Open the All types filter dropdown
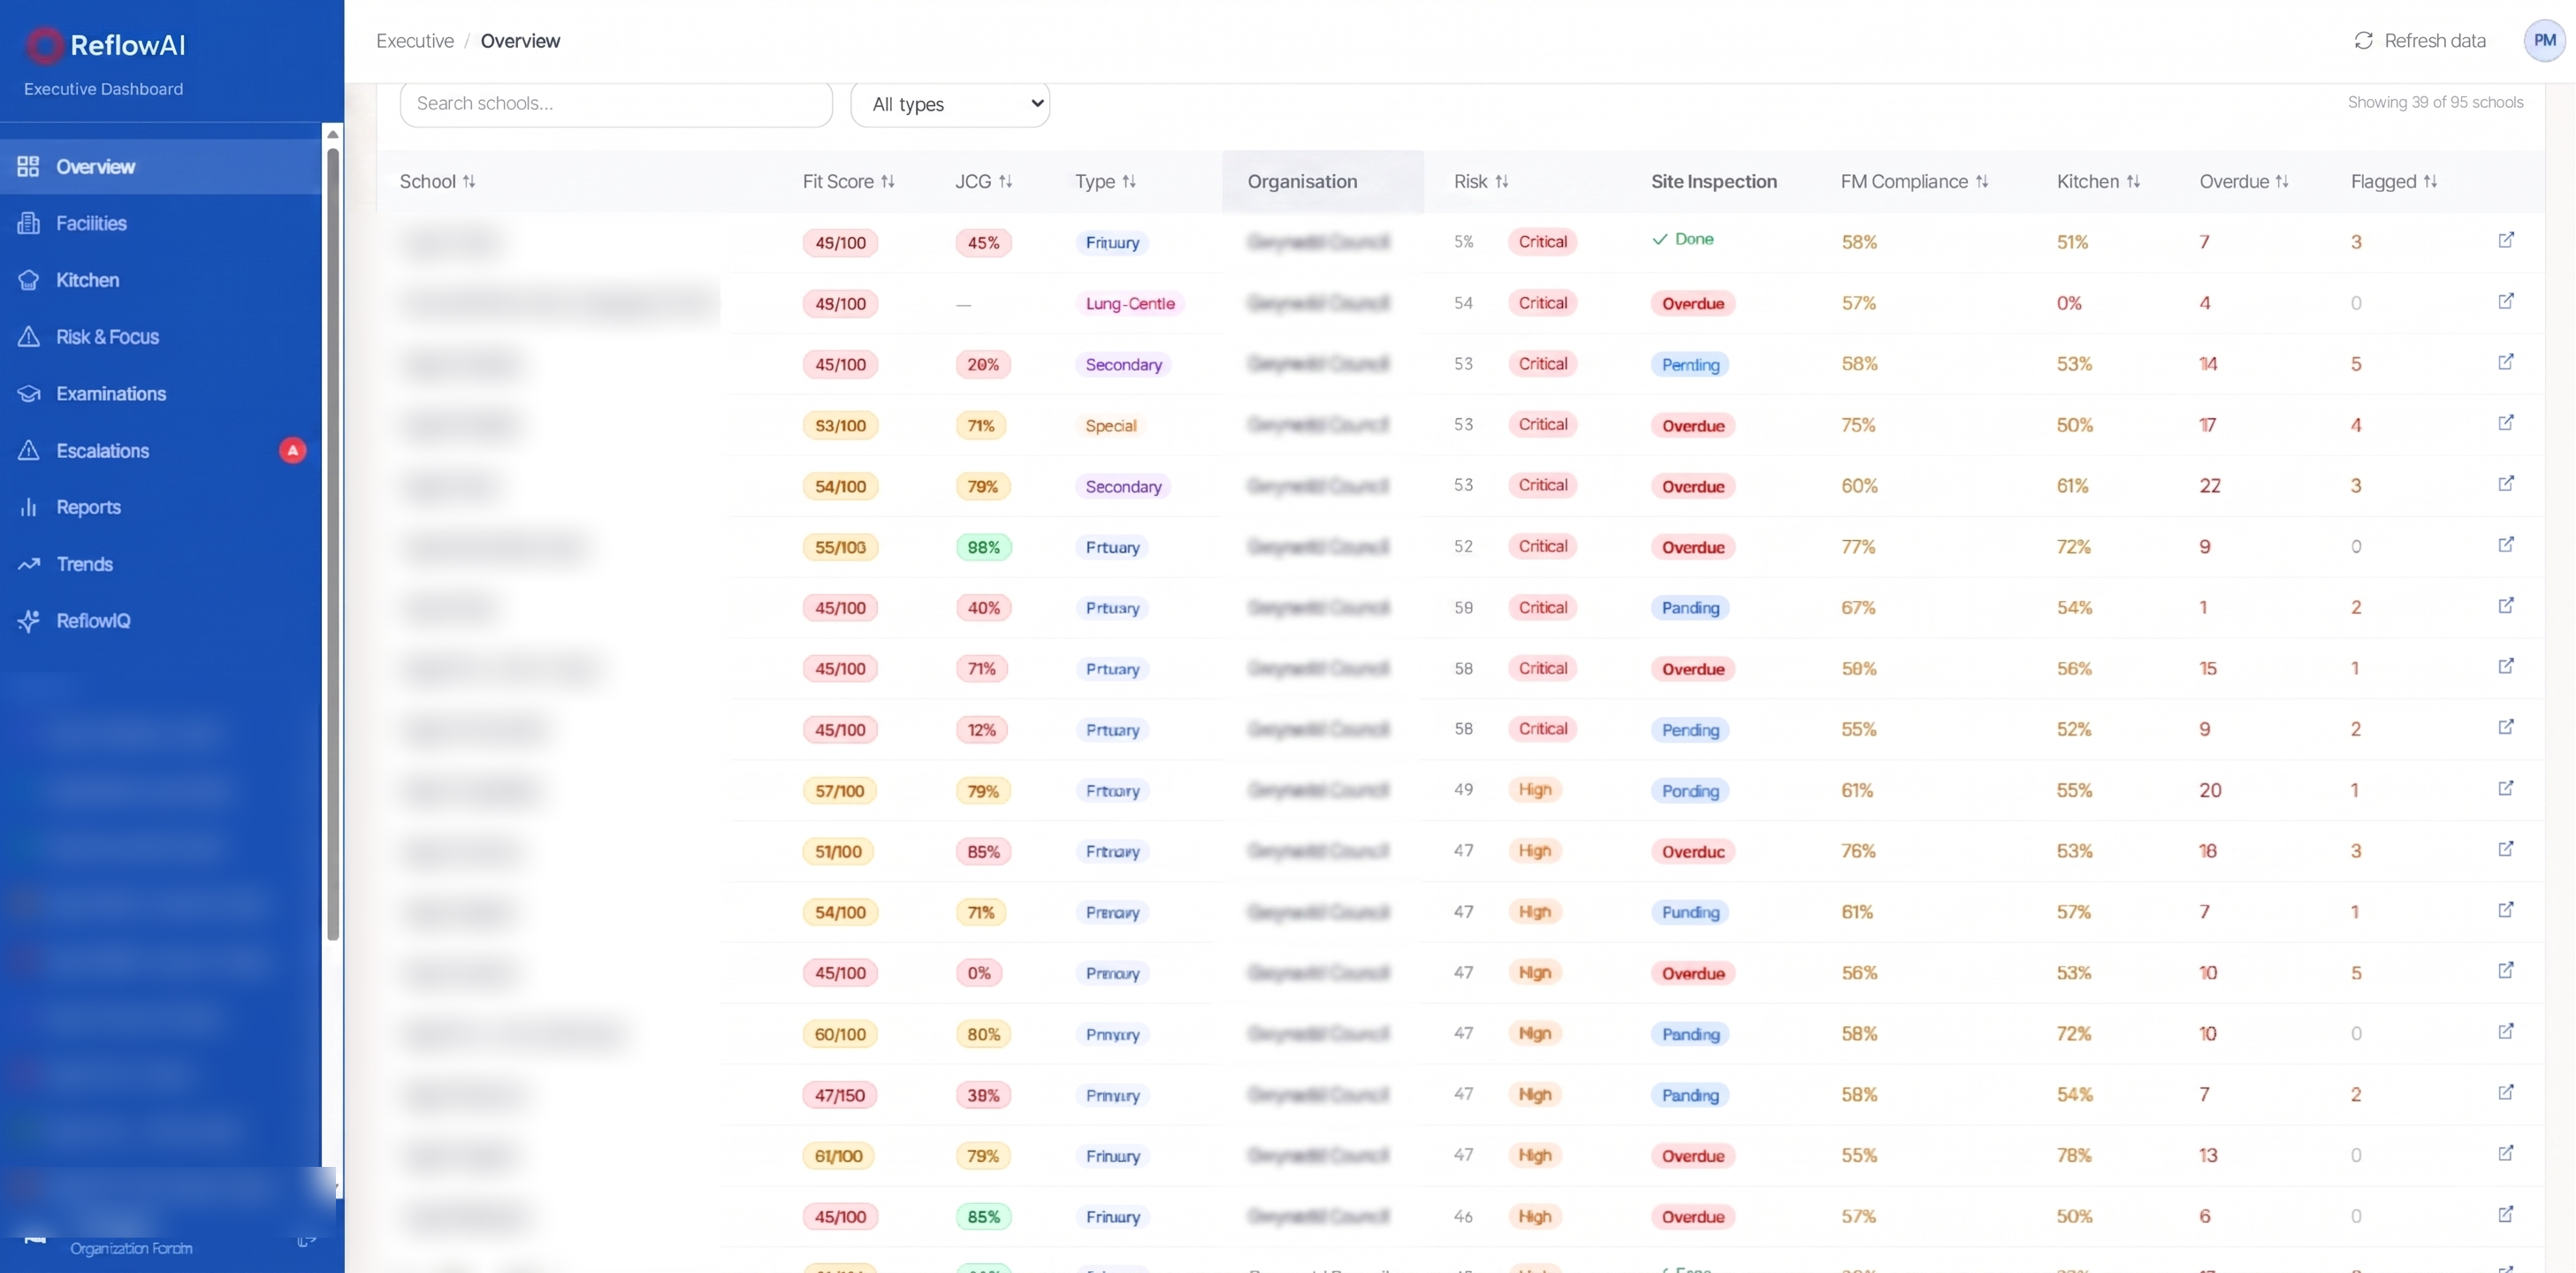2576x1273 pixels. [x=950, y=104]
